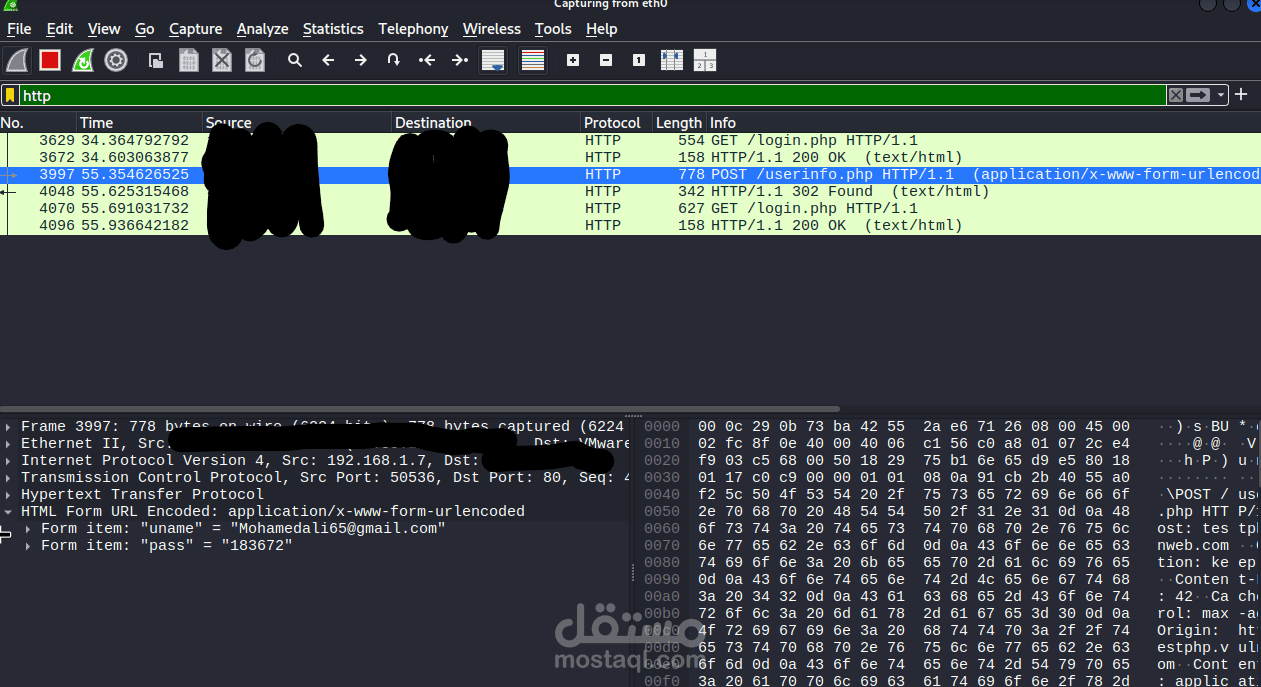
Task: Click the reload capture file icon
Action: coord(255,61)
